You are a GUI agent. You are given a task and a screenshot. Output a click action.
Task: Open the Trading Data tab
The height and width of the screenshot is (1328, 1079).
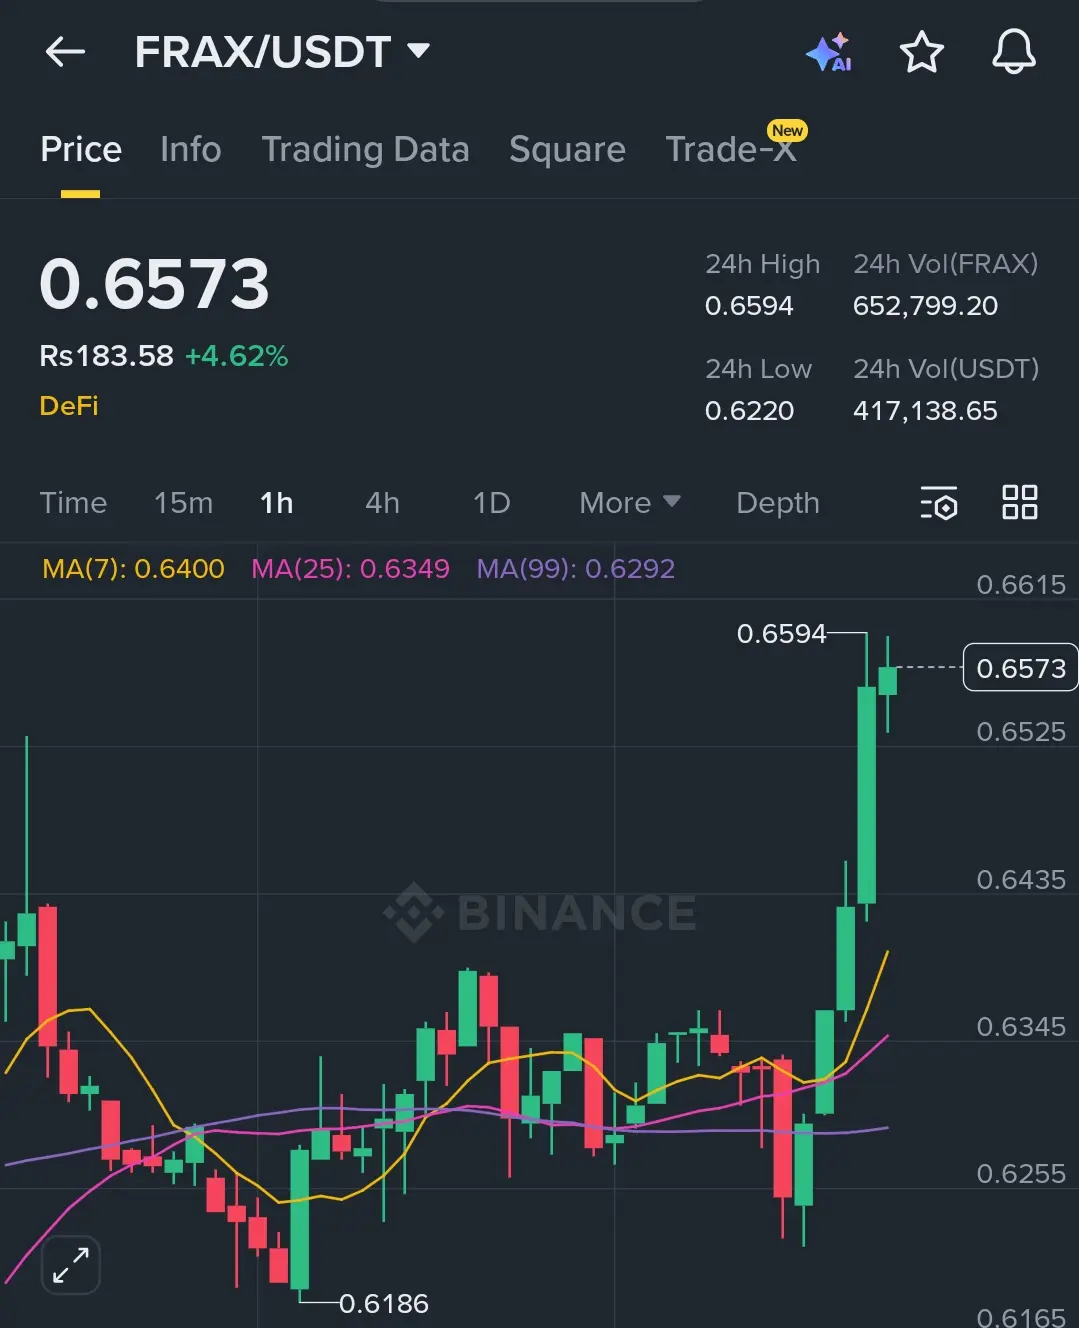click(365, 149)
